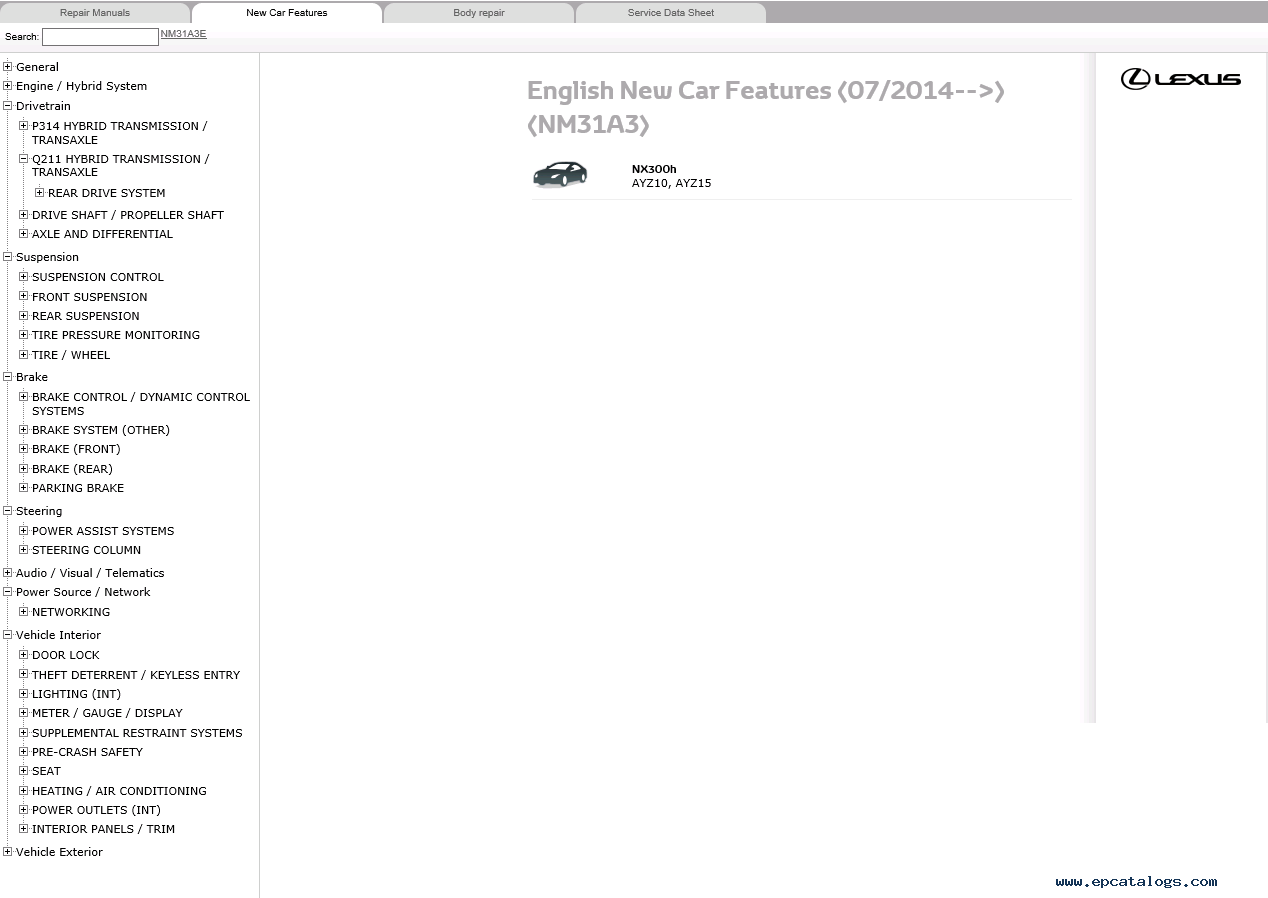Expand the BRAKE (REAR) node
Image resolution: width=1268 pixels, height=898 pixels.
coord(24,469)
